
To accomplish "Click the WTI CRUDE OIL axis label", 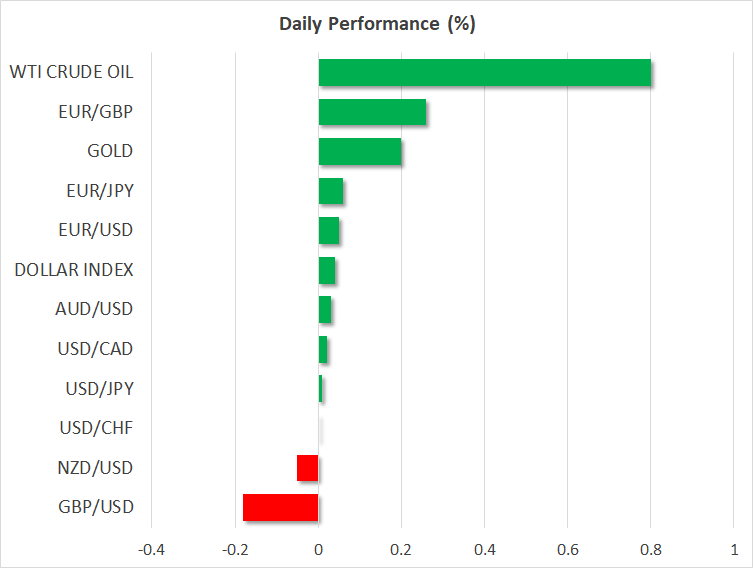I will click(71, 72).
